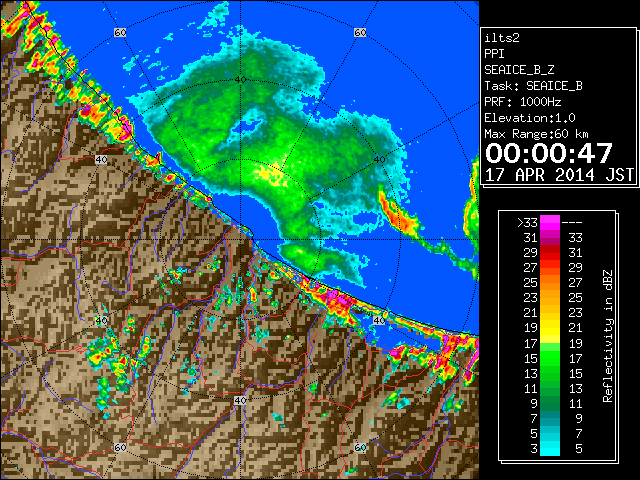
Task: Select the "Task: SEAICE_B" line
Action: [x=533, y=86]
